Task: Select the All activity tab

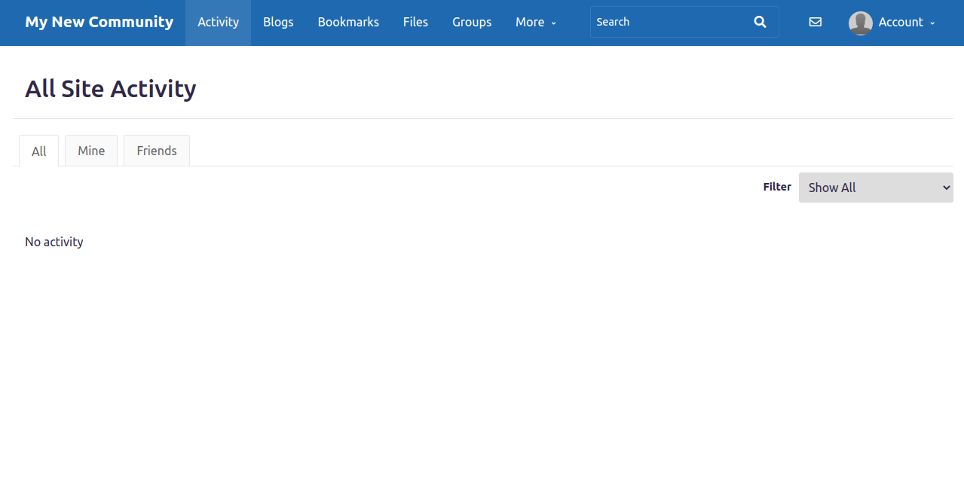Action: coord(39,151)
